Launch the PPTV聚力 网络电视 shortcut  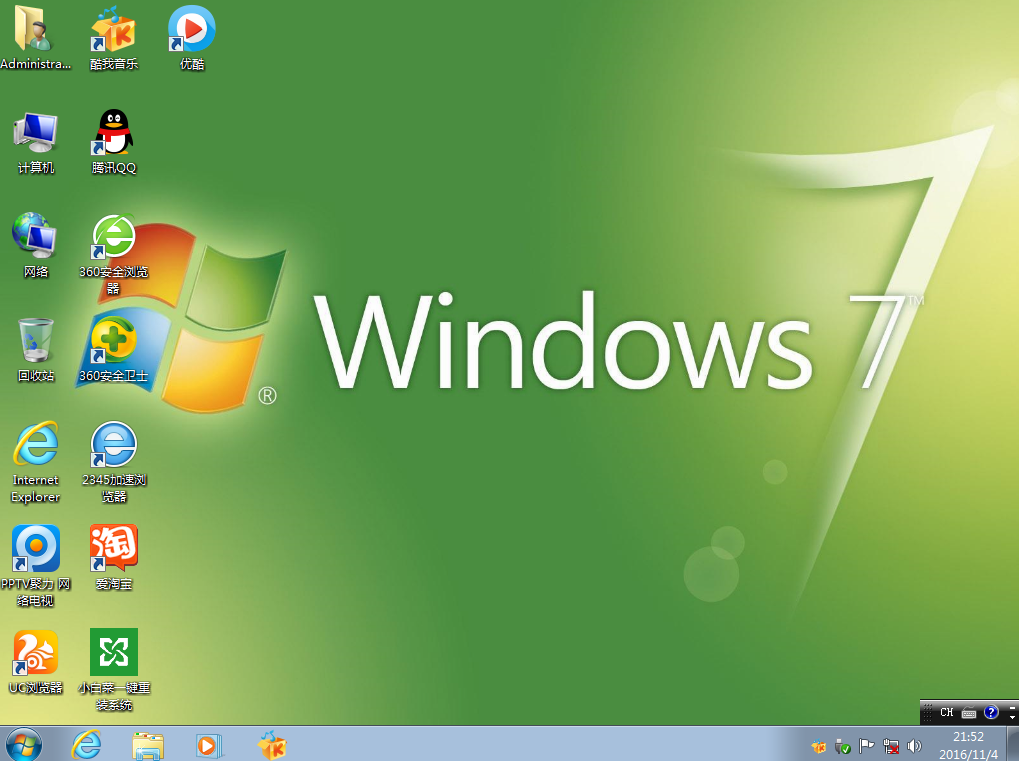click(36, 567)
